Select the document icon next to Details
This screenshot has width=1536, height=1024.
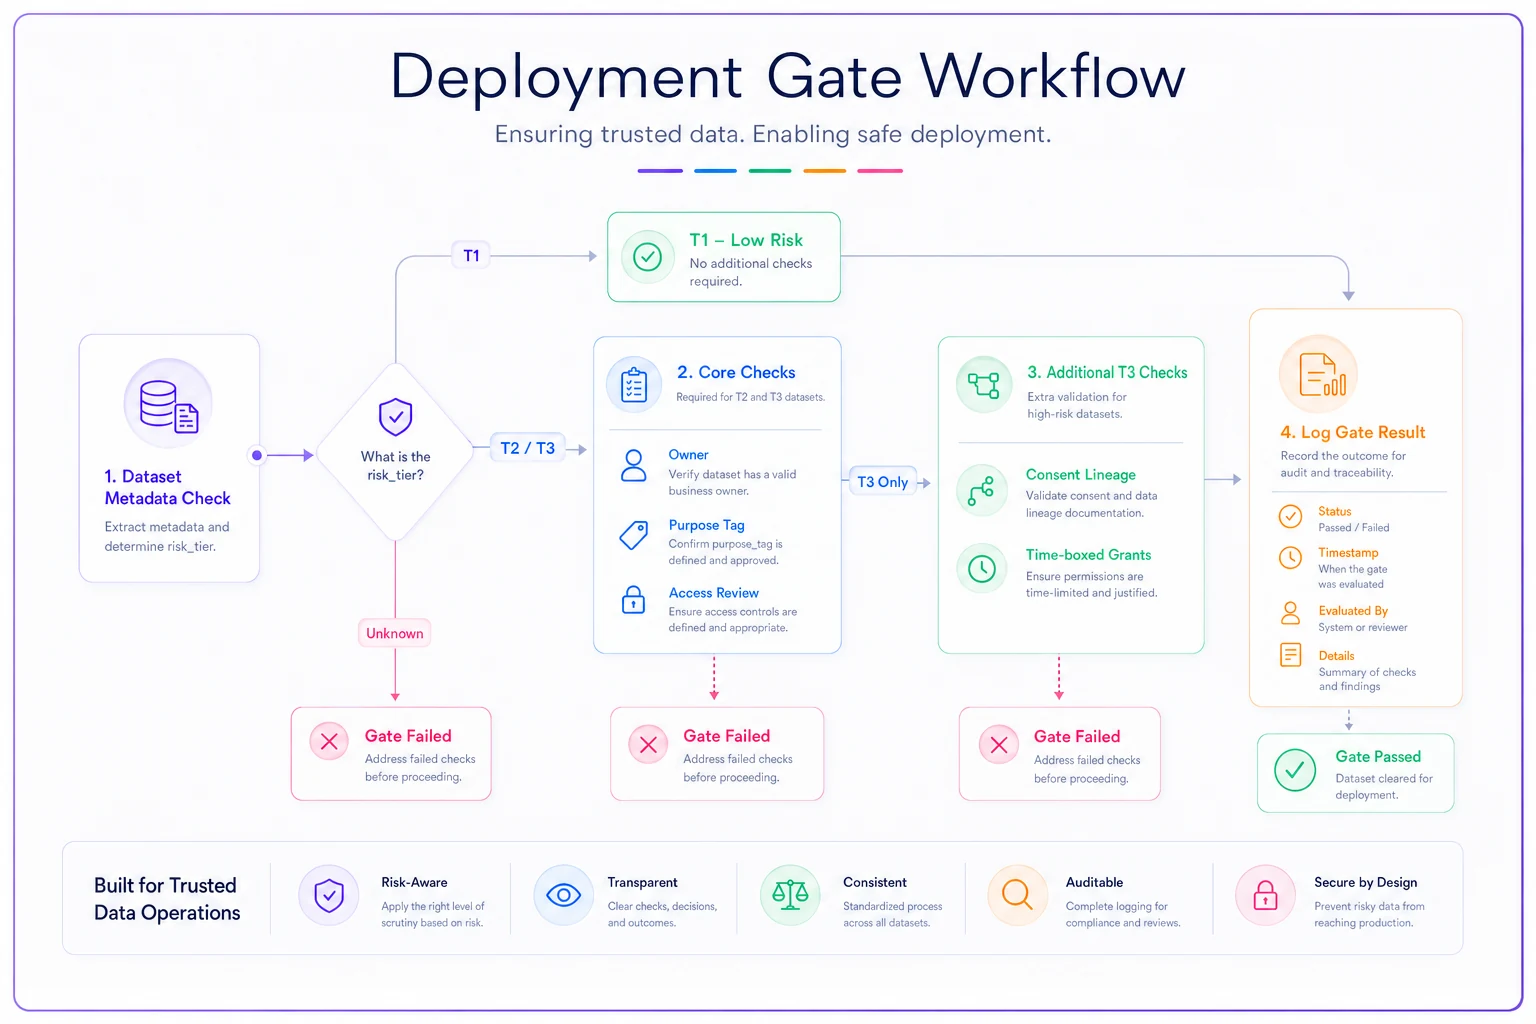point(1291,655)
